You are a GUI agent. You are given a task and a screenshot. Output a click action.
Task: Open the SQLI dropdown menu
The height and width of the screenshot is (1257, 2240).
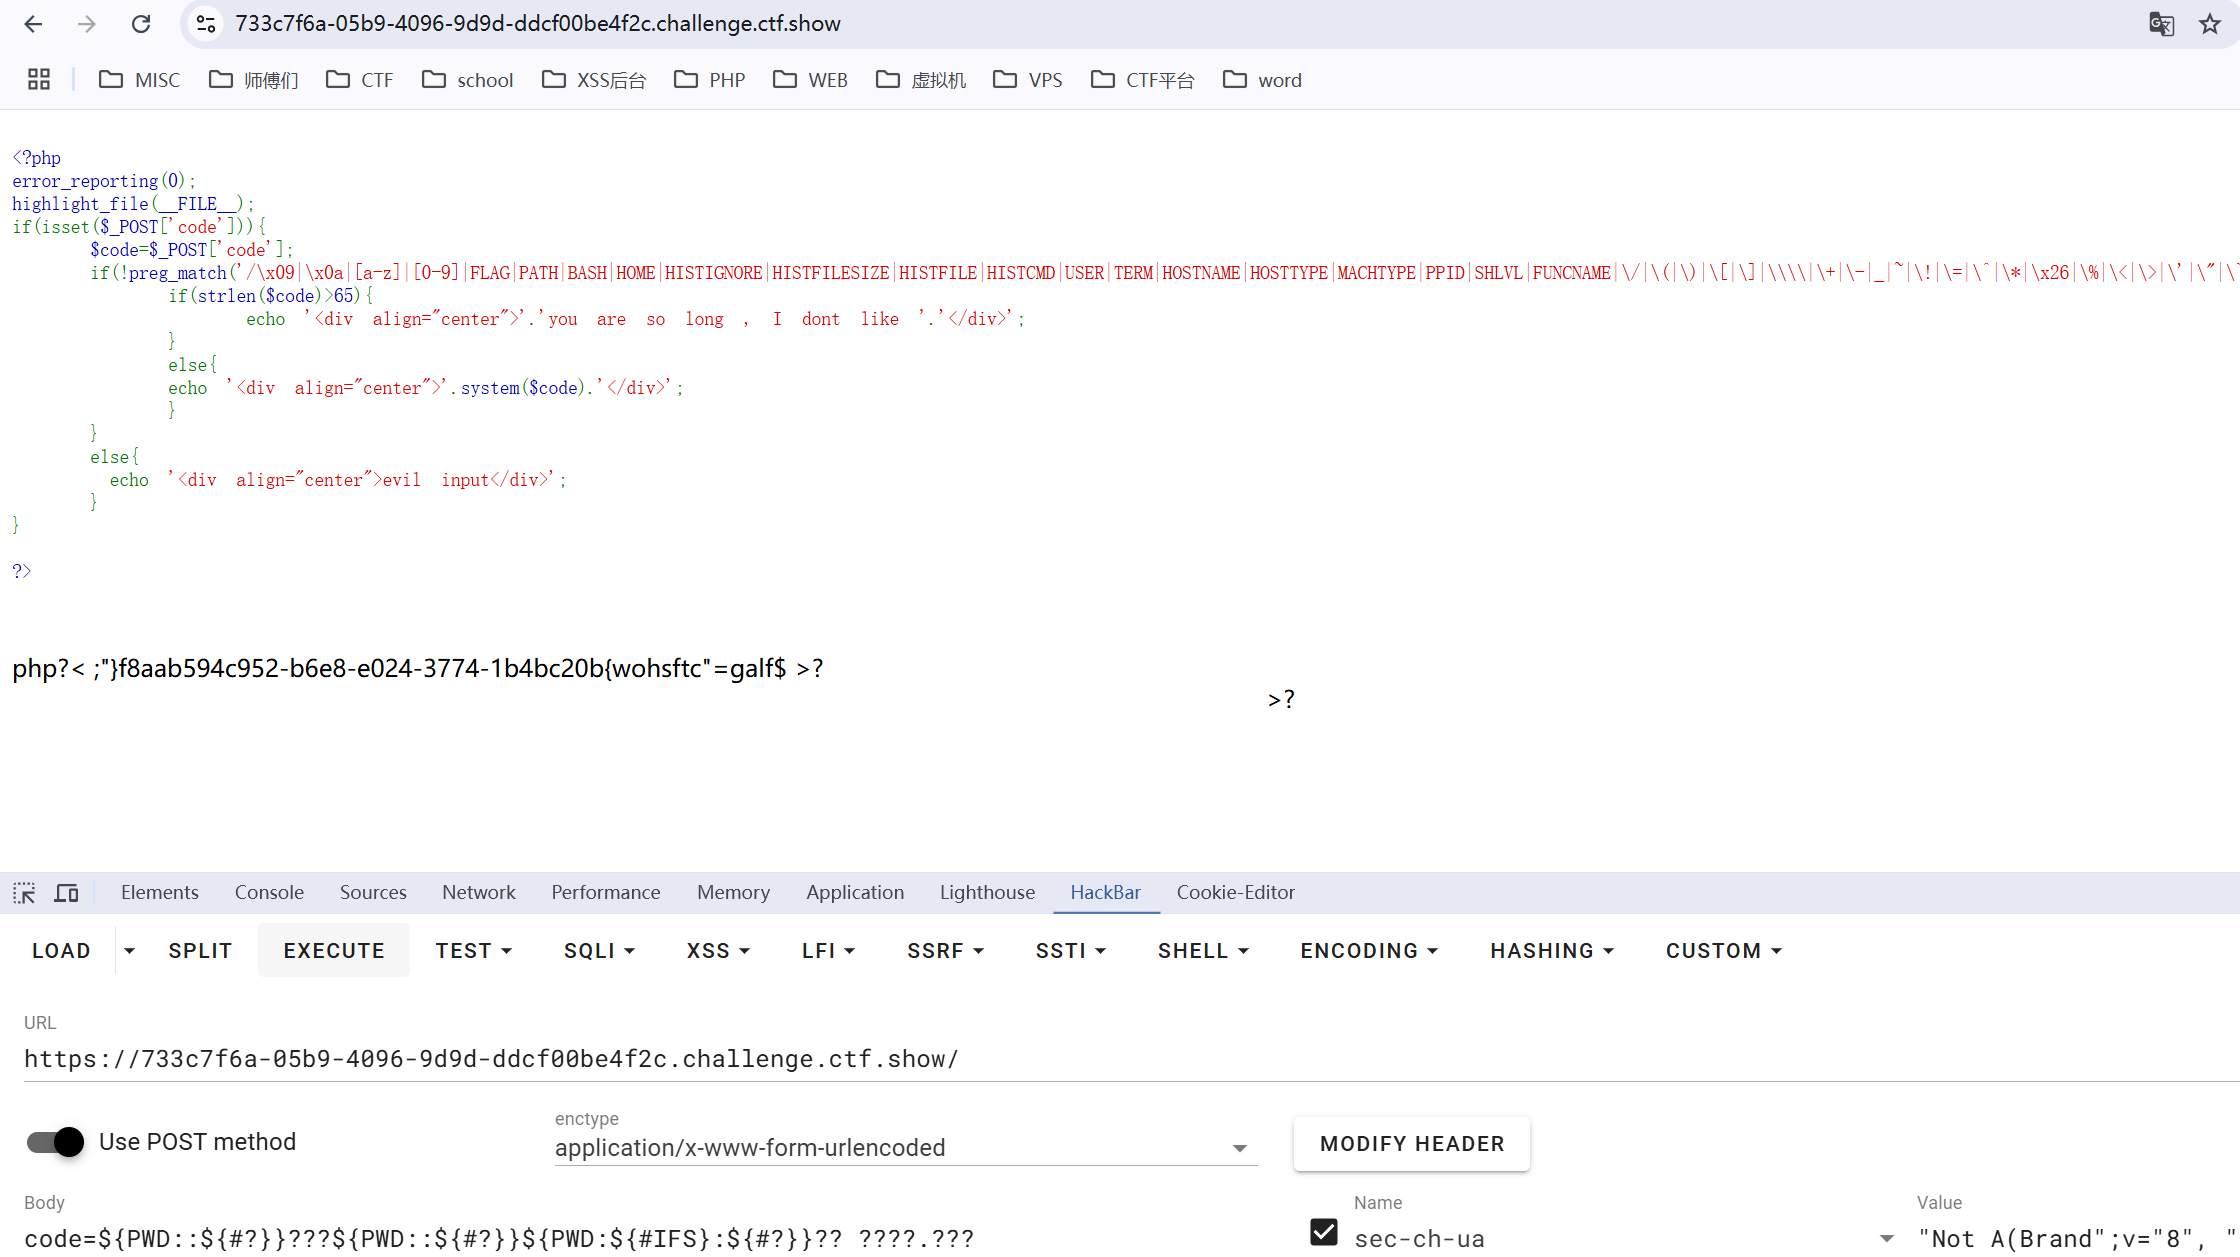pyautogui.click(x=600, y=951)
